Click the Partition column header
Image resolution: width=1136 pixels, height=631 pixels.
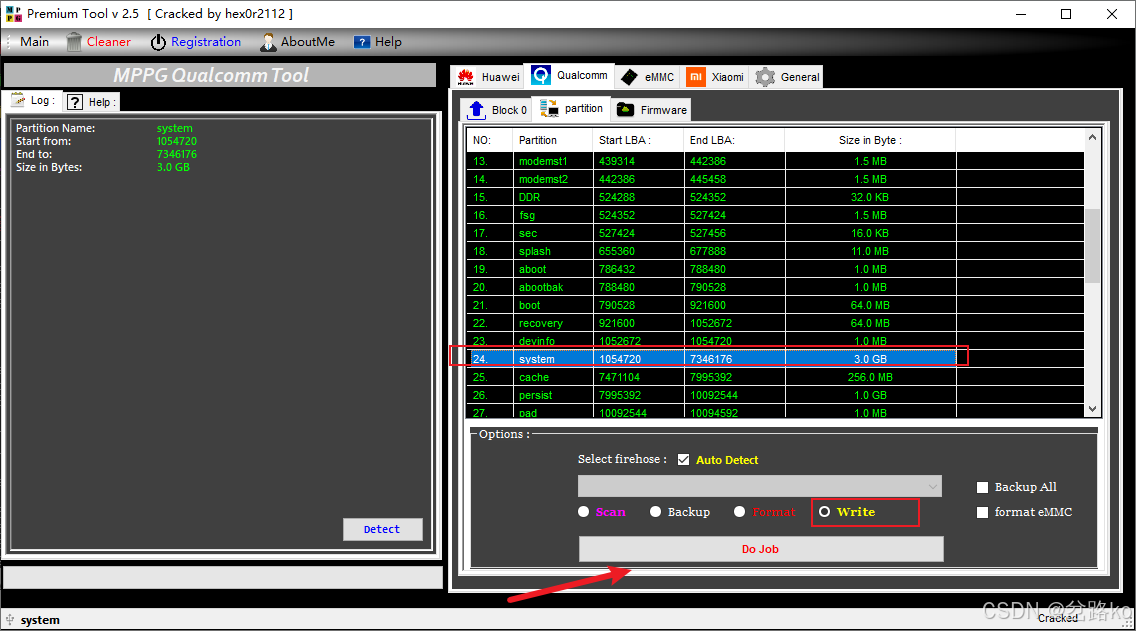point(552,141)
